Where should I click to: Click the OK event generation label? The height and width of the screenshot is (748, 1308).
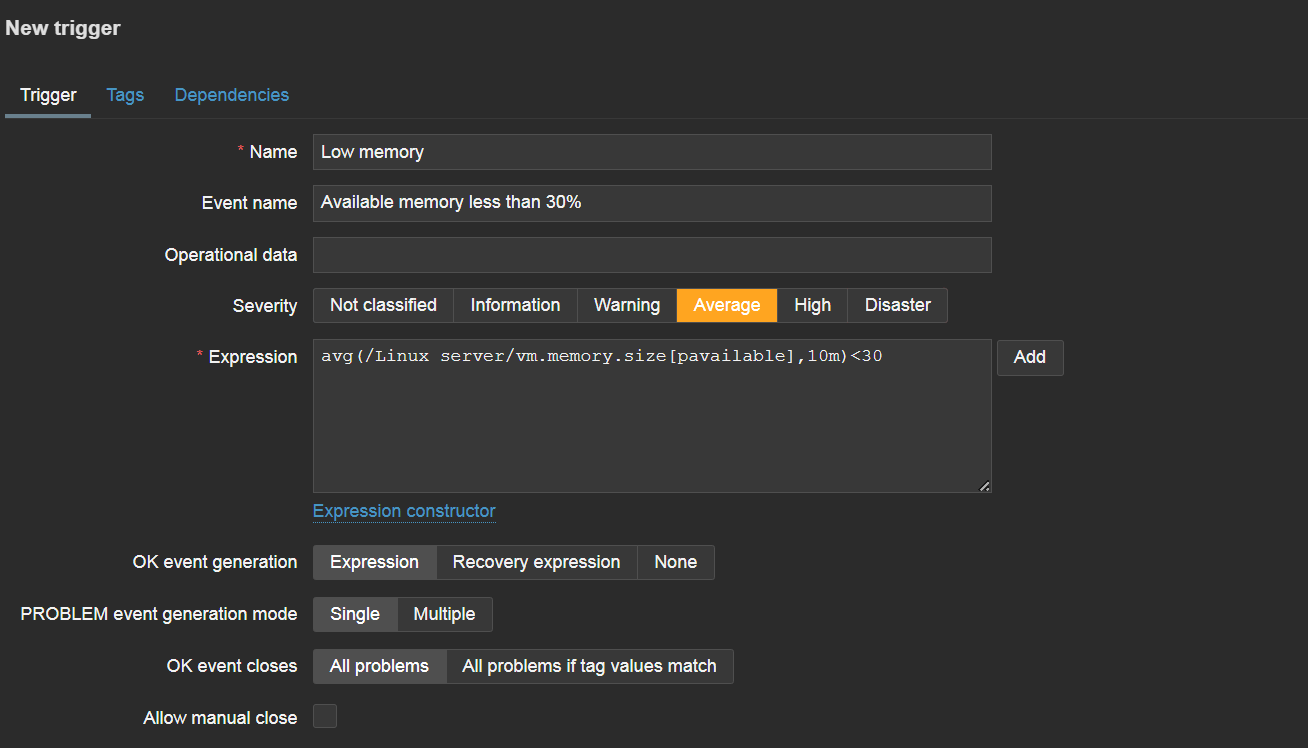[215, 562]
